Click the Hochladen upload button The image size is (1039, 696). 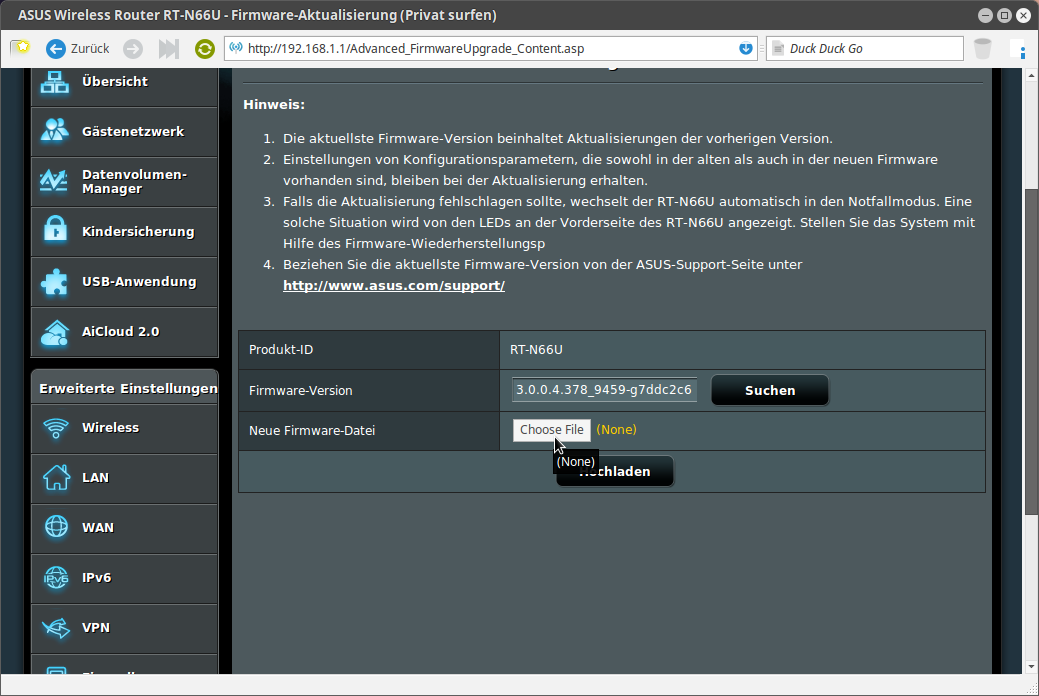614,471
